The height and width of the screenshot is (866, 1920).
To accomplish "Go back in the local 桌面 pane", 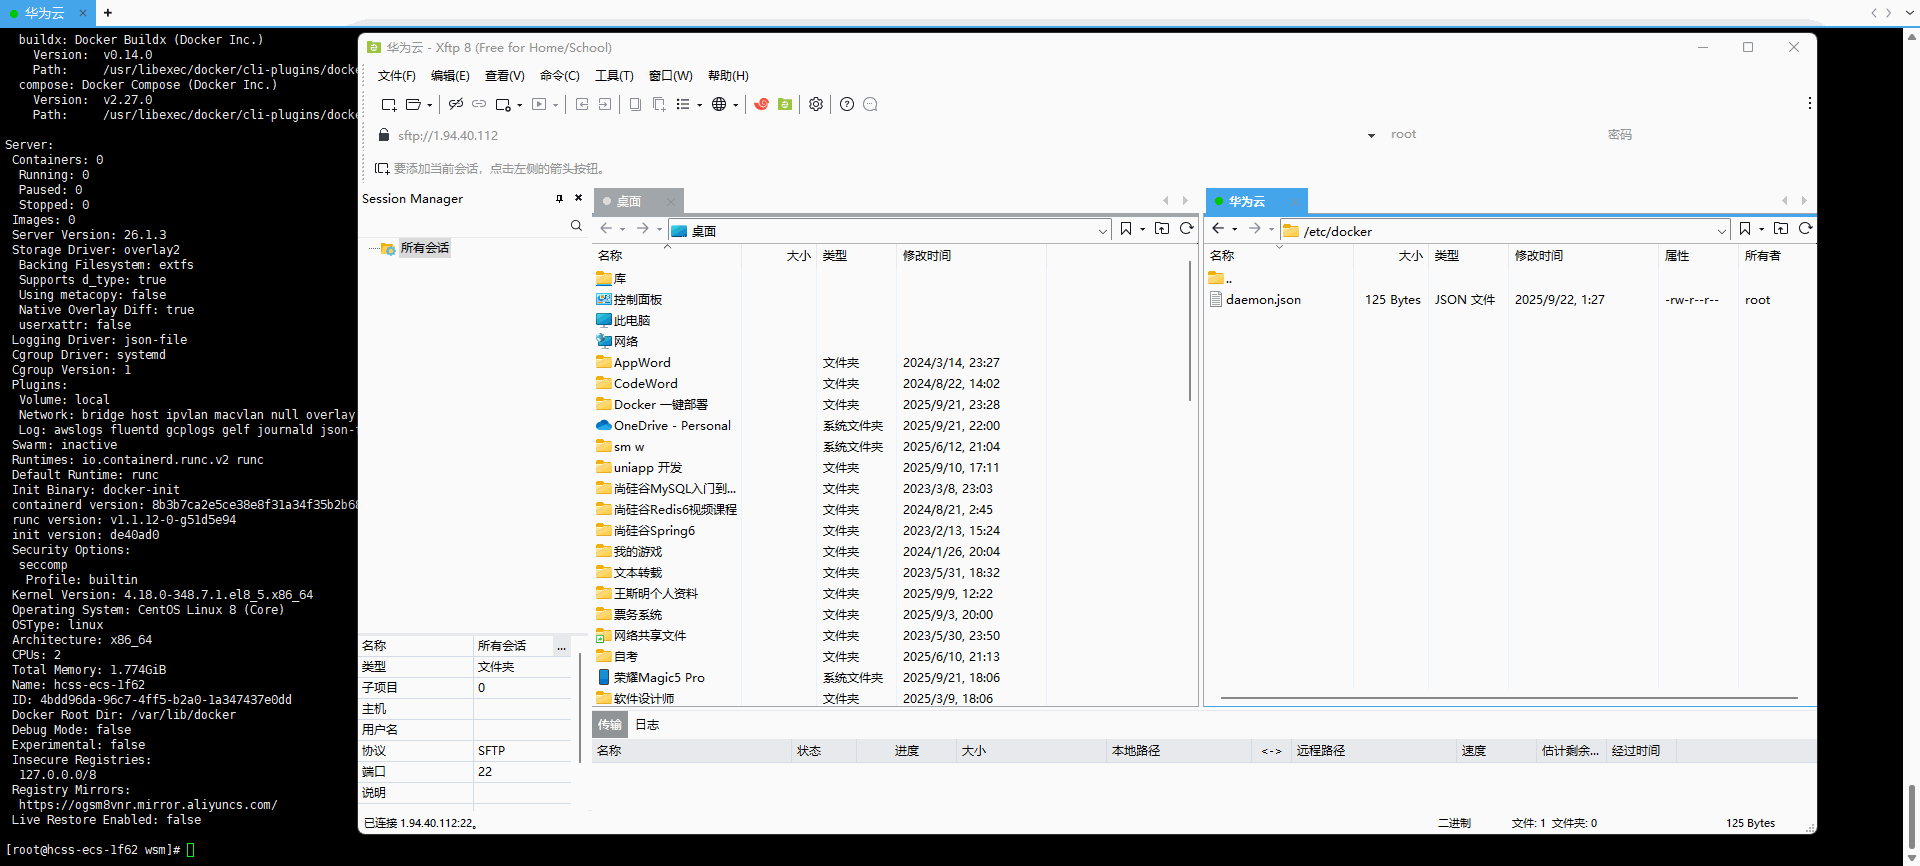I will pyautogui.click(x=606, y=229).
